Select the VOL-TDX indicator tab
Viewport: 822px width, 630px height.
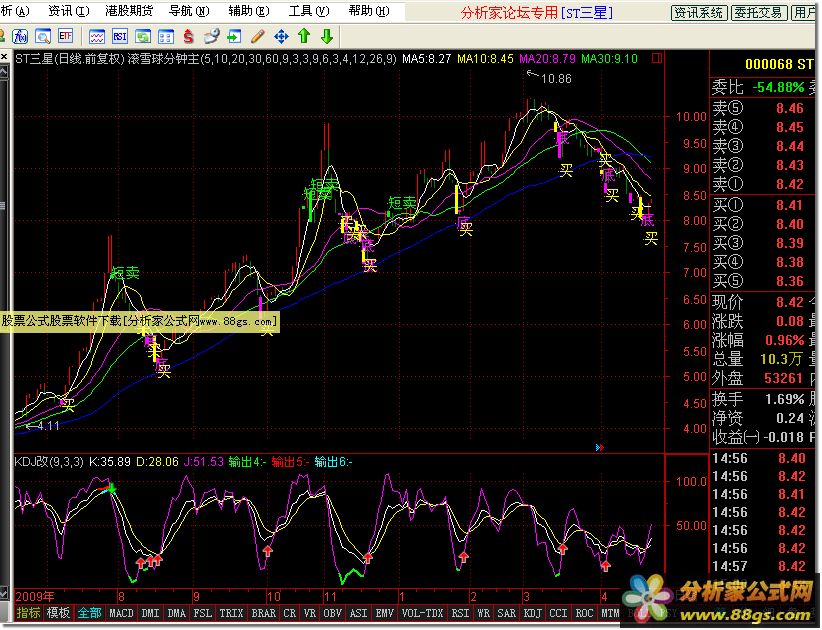(423, 613)
